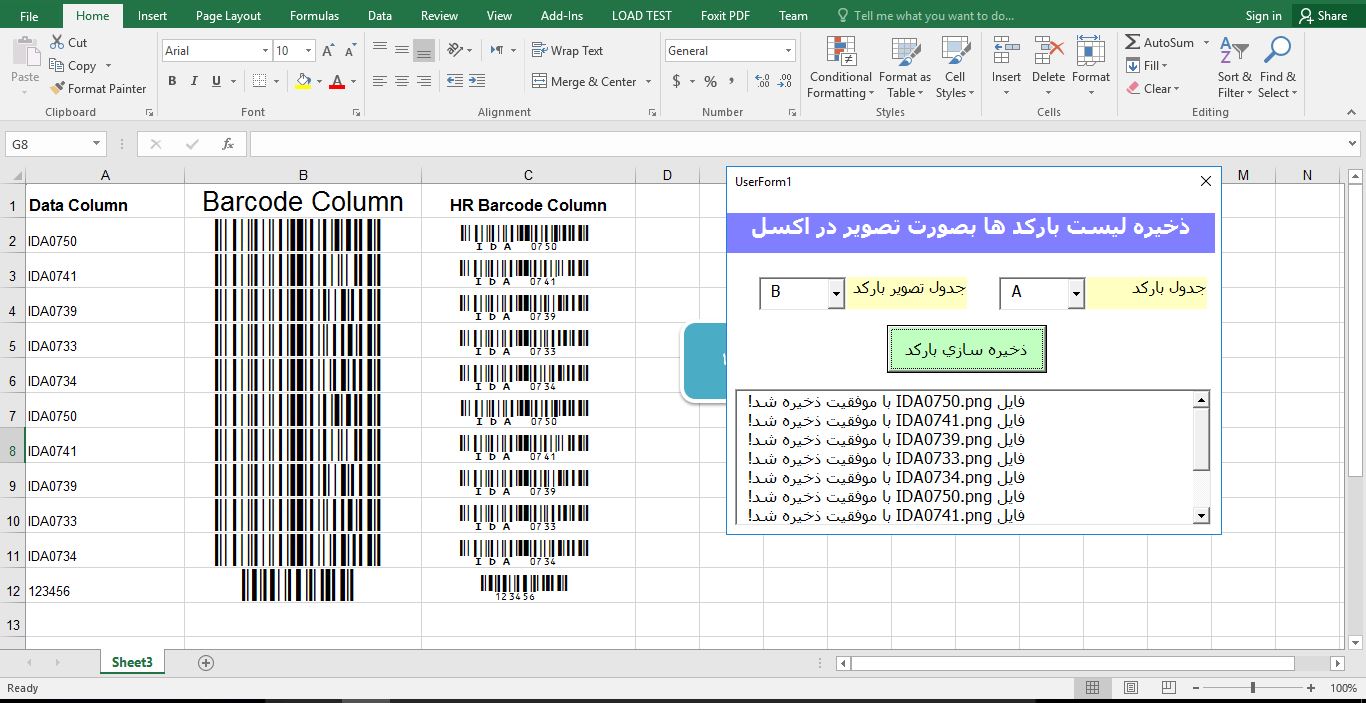This screenshot has width=1366, height=703.
Task: Switch to Page Layout view icon
Action: pos(1131,688)
